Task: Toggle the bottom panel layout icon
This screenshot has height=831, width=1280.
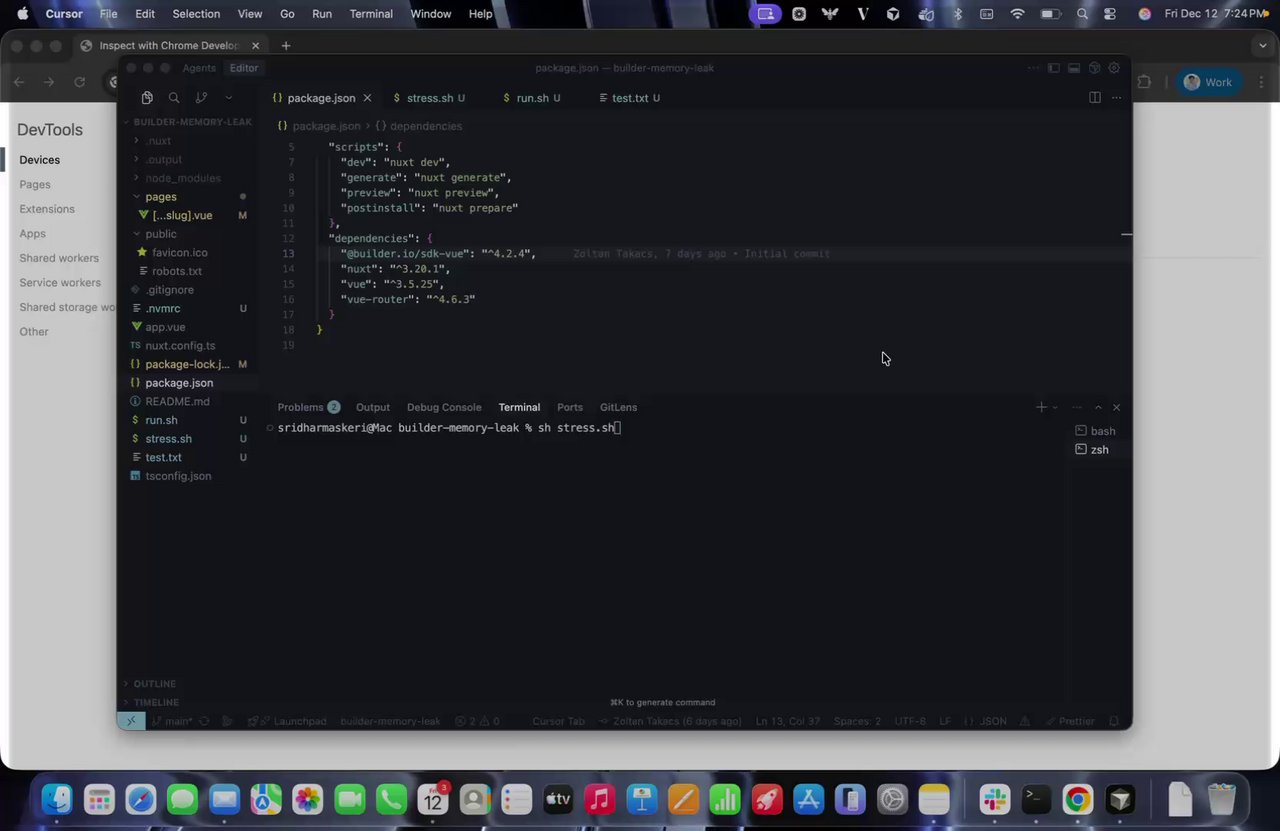Action: pos(1074,68)
